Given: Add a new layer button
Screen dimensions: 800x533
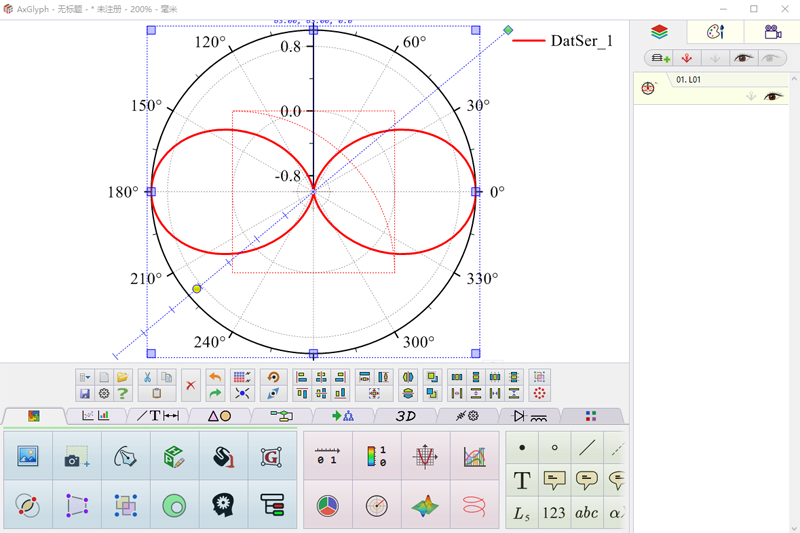Looking at the screenshot, I should pos(661,58).
